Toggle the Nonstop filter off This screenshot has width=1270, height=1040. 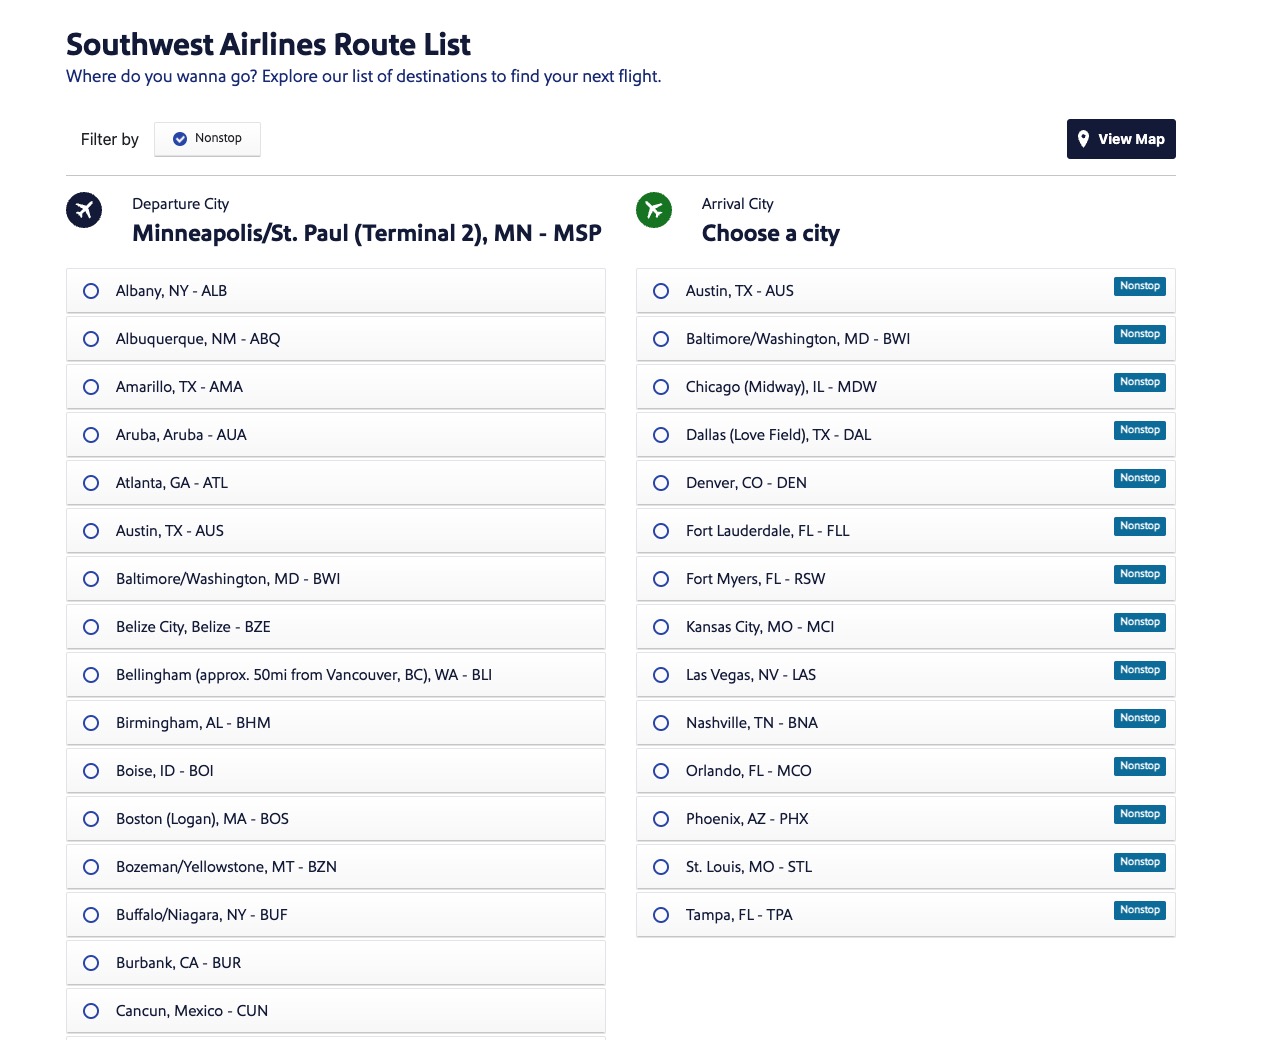pos(207,139)
